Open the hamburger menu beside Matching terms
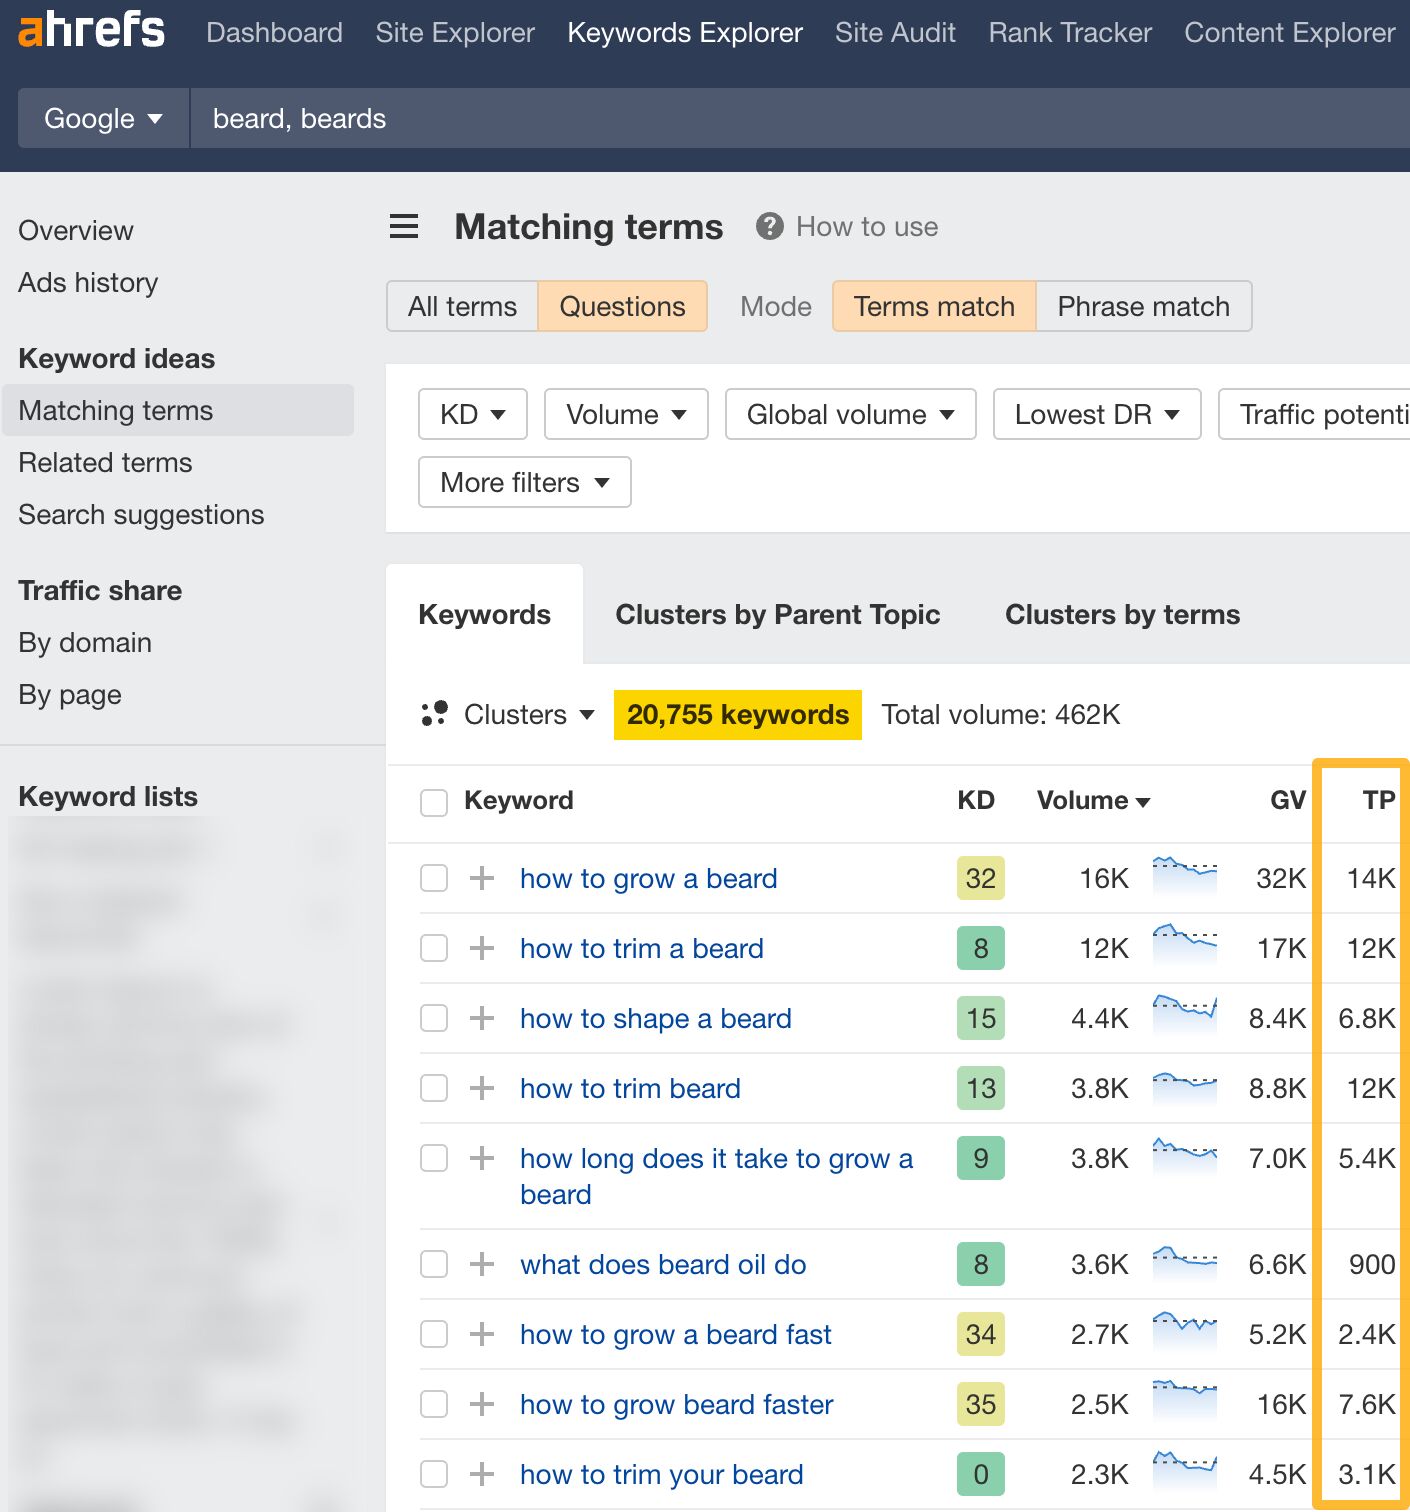 [403, 227]
